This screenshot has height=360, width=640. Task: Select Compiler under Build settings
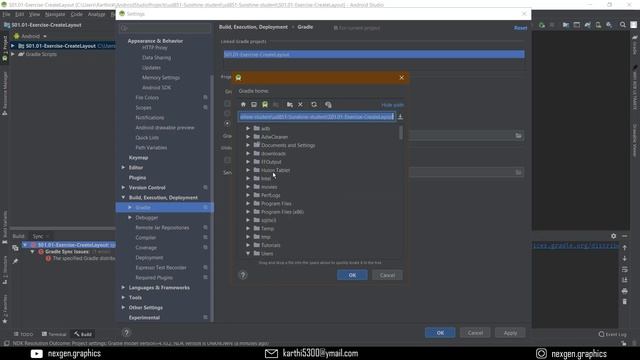pyautogui.click(x=146, y=238)
